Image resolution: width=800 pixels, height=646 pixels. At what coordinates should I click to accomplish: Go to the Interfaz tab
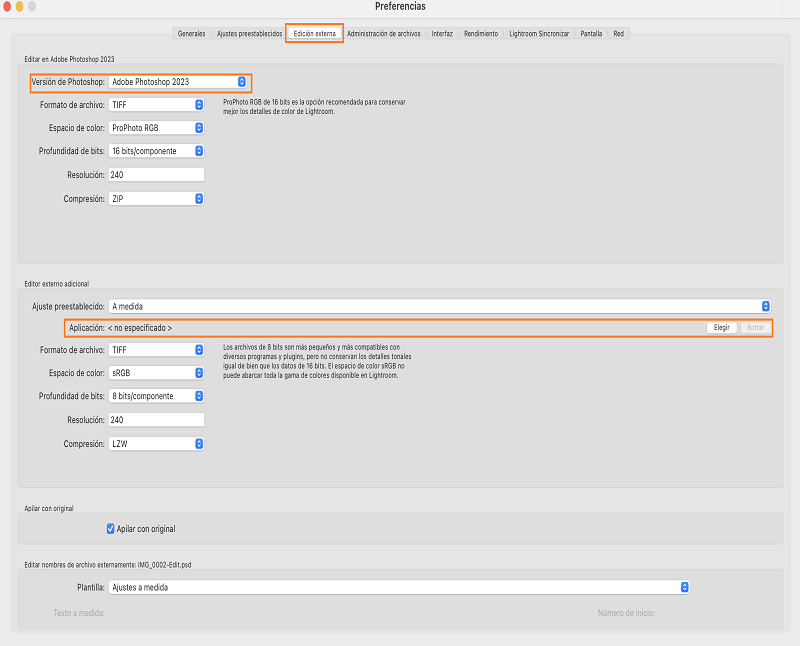442,33
